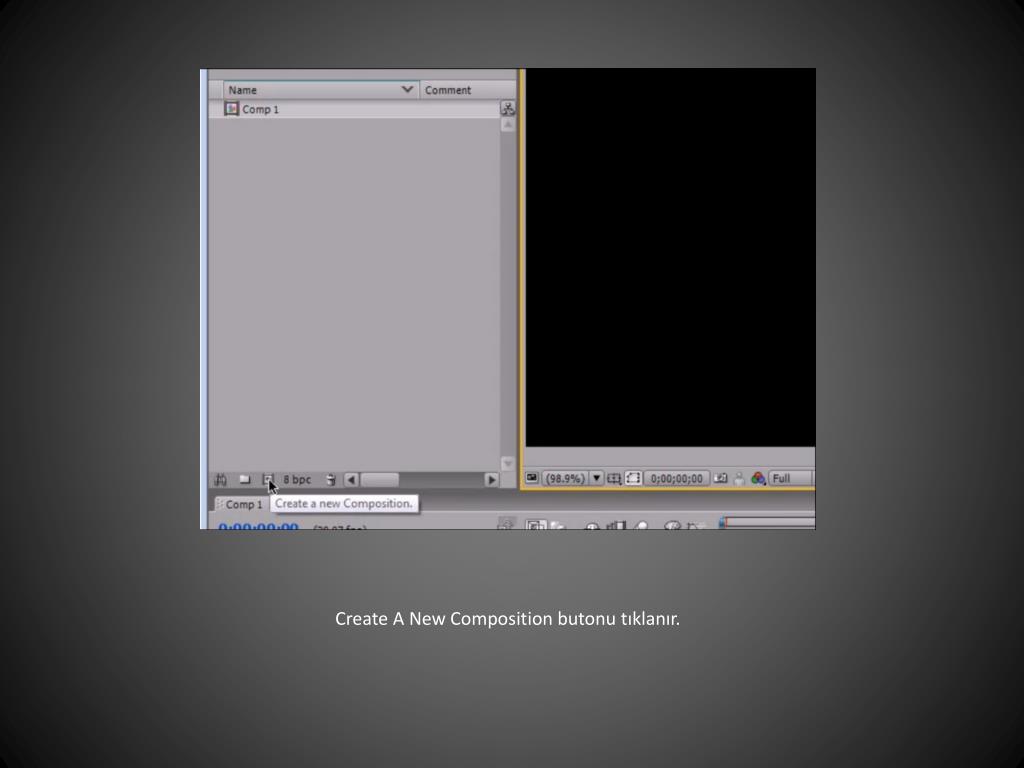Click the Project panel scroll-right arrow

tap(492, 480)
